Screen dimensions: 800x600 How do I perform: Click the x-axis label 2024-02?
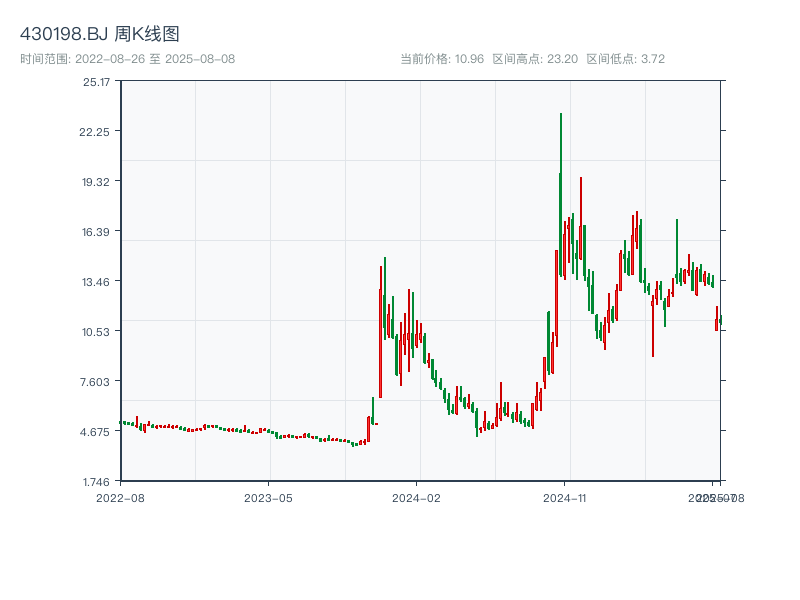coord(416,498)
